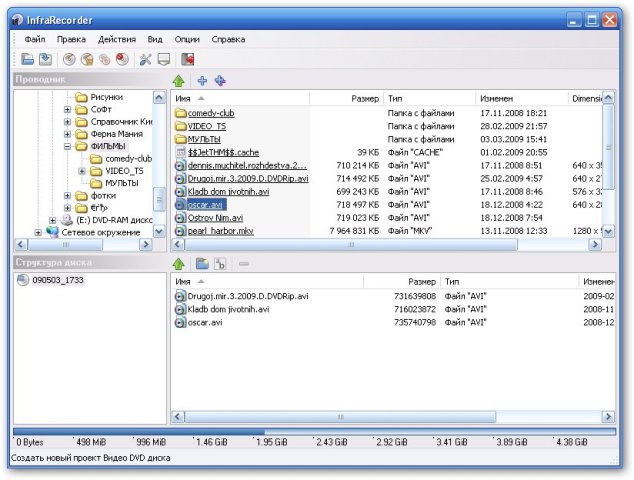
Task: Open the Опции menu
Action: (187, 39)
